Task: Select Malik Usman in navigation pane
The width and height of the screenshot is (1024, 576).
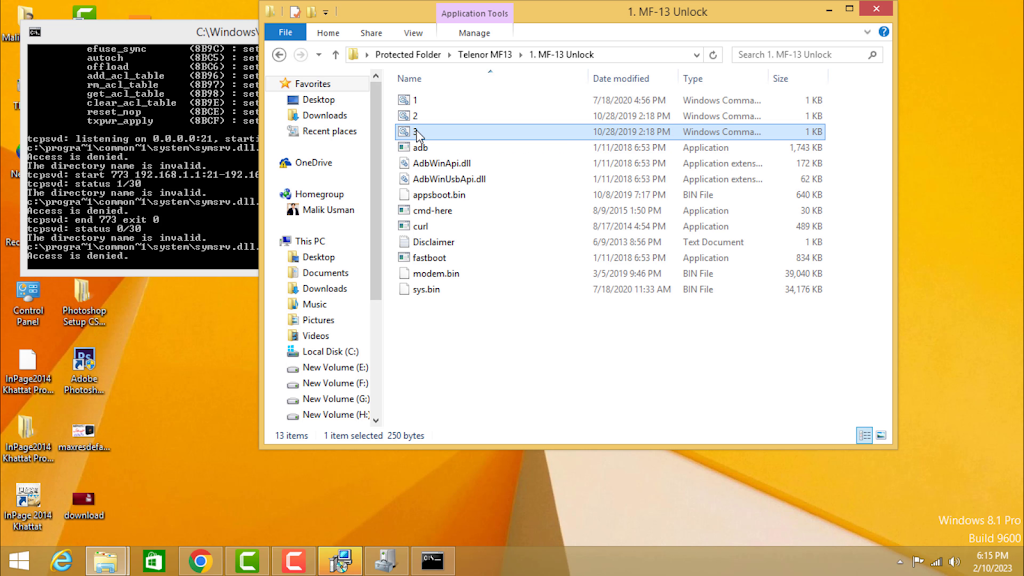Action: coord(328,210)
